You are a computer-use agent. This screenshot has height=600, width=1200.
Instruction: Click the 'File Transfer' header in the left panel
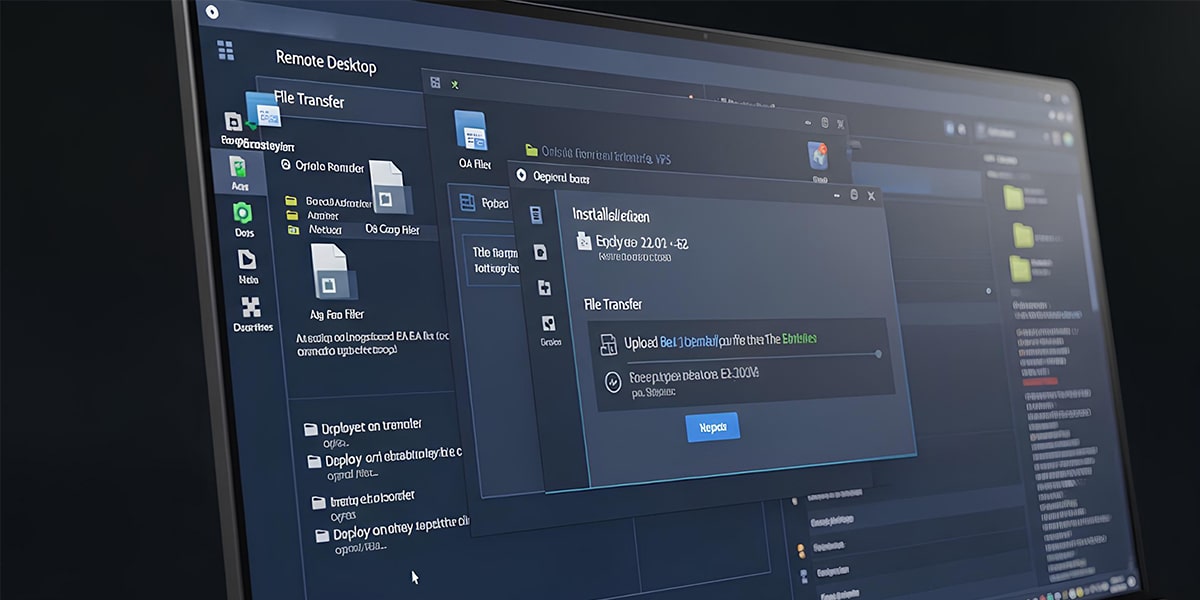tap(309, 102)
